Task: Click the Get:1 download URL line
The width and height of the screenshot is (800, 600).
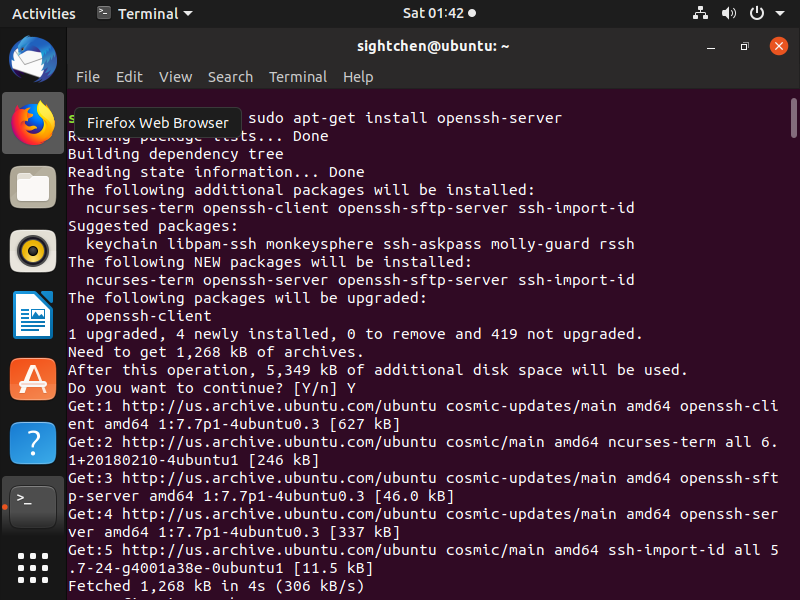Action: 423,415
